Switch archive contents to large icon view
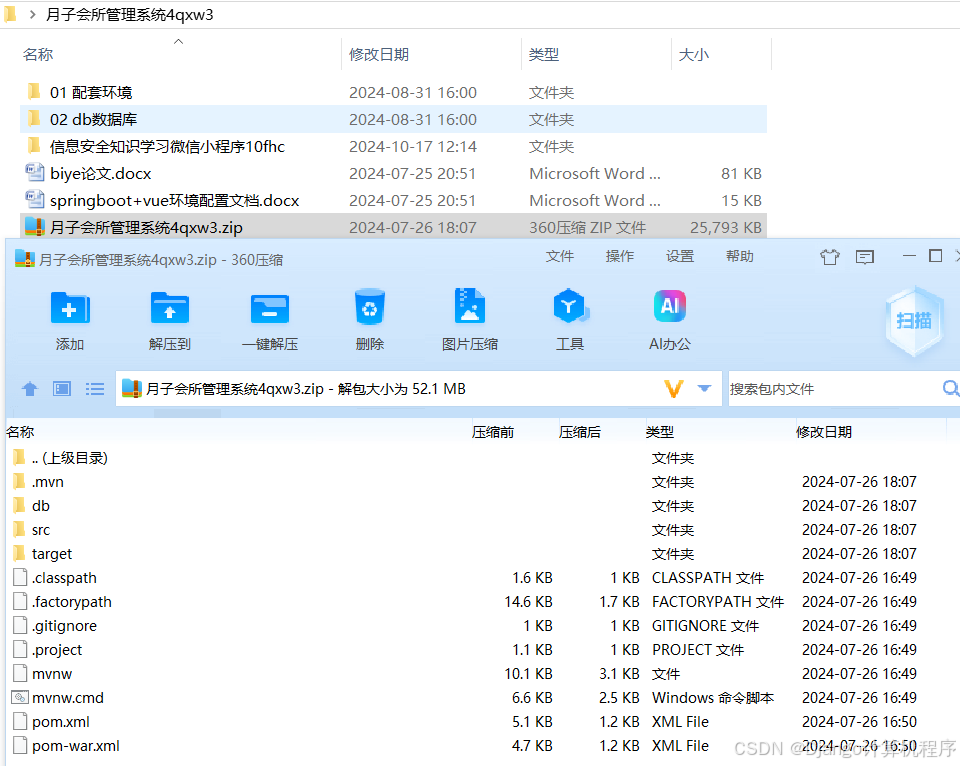This screenshot has height=766, width=960. (61, 388)
